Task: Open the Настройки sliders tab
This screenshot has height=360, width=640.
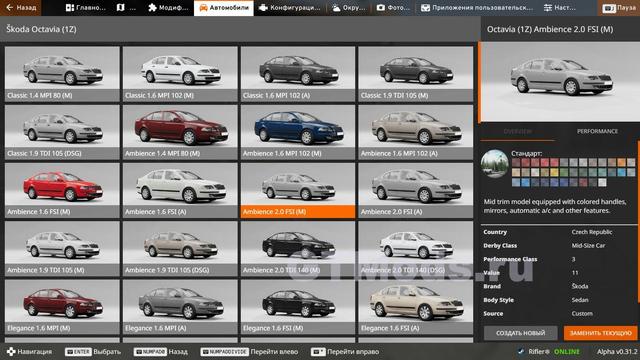Action: (x=560, y=8)
